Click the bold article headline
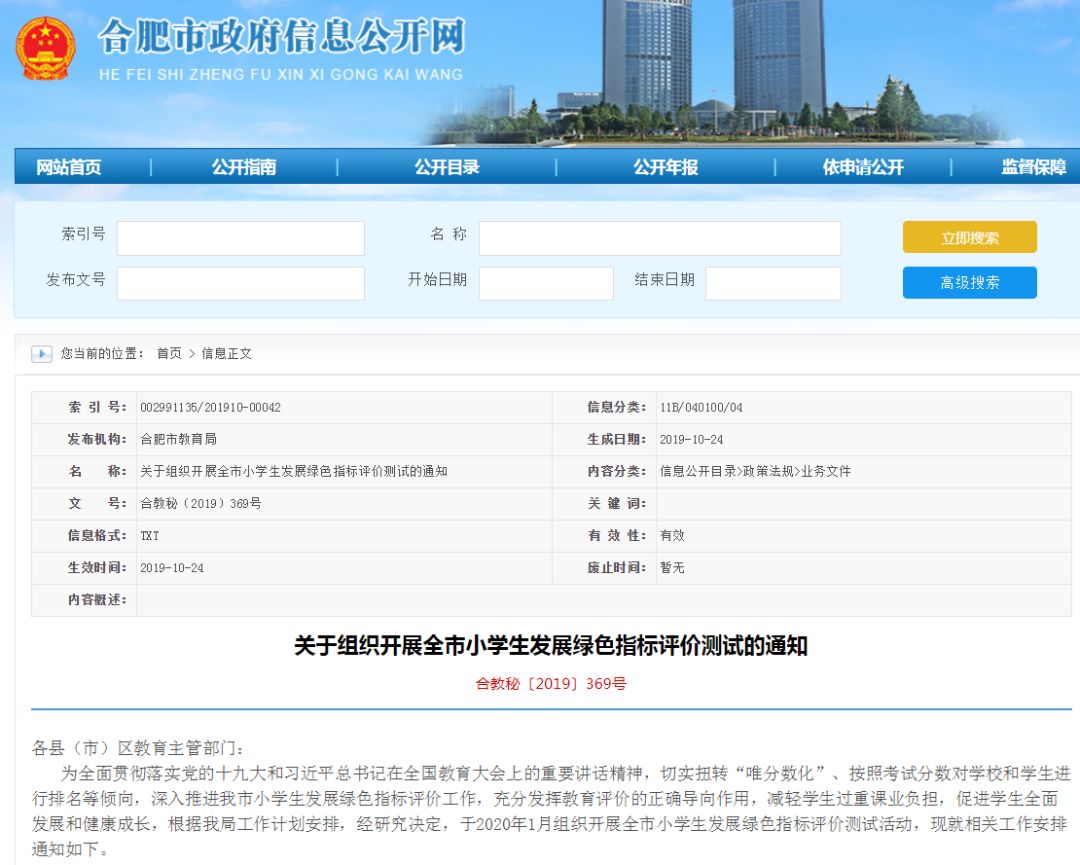The image size is (1080, 865). point(551,646)
